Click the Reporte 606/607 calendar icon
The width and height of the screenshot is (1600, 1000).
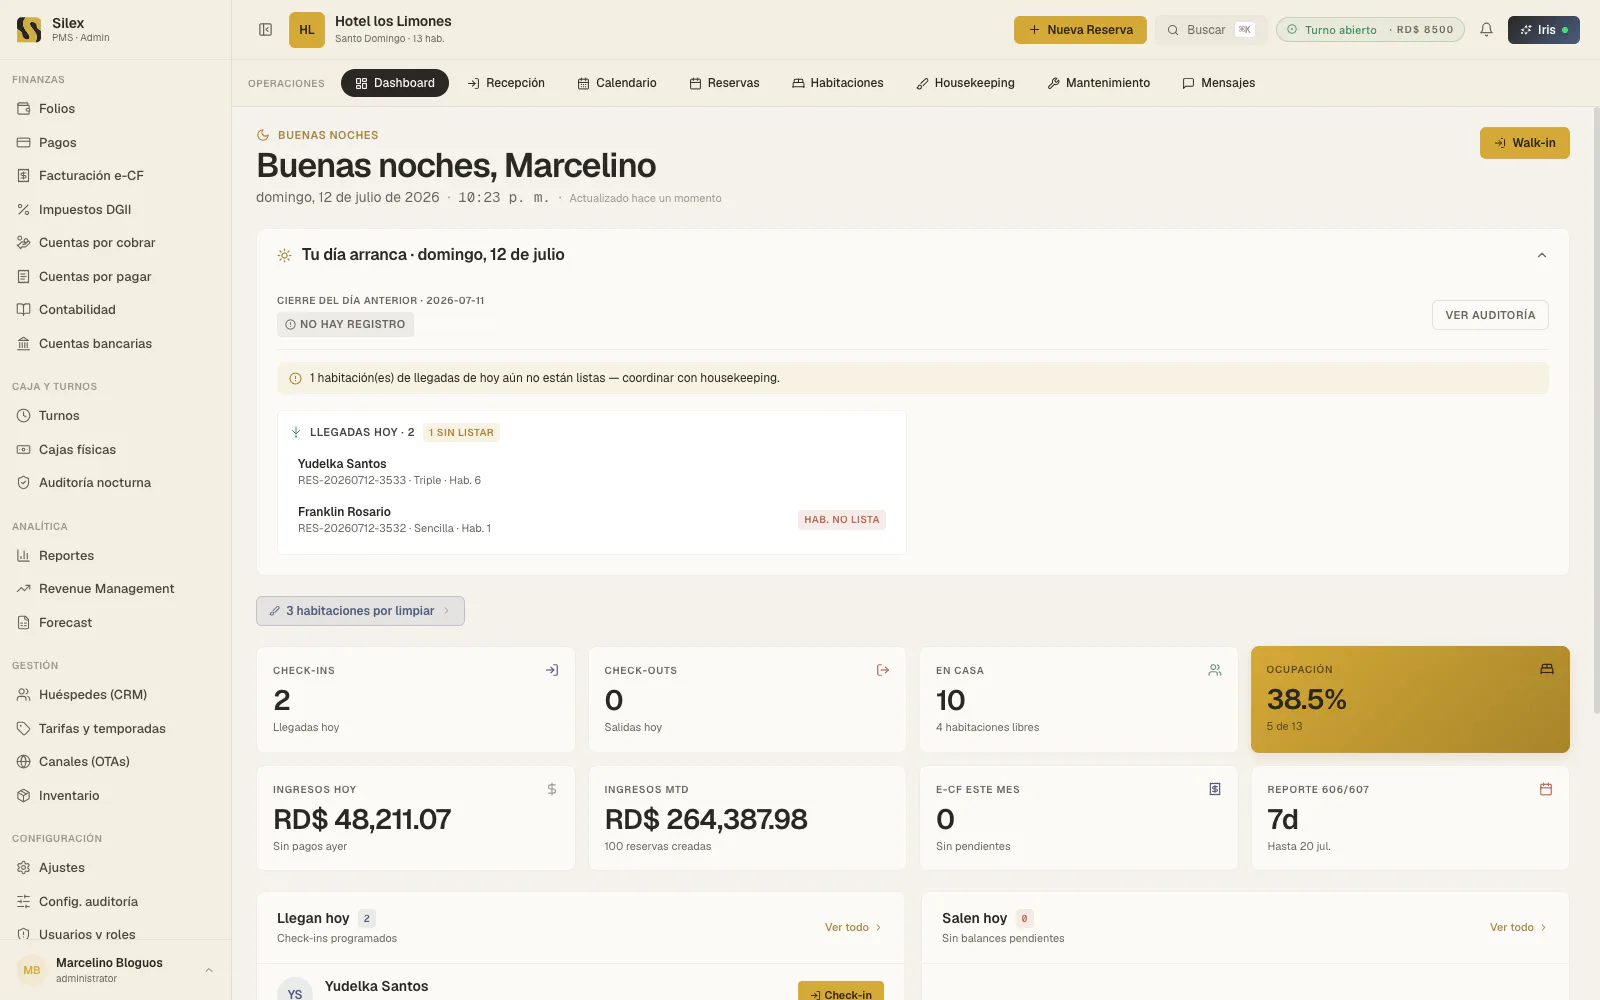pyautogui.click(x=1546, y=789)
